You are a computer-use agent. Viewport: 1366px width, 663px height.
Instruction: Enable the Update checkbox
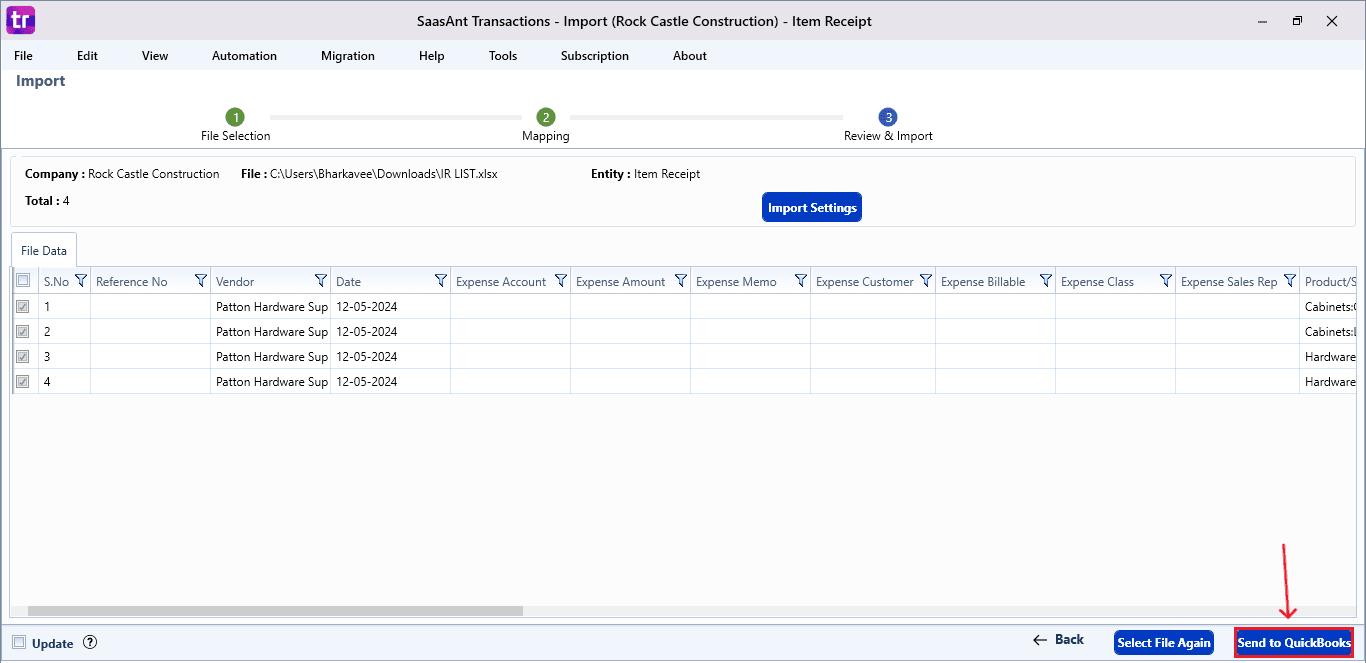19,643
